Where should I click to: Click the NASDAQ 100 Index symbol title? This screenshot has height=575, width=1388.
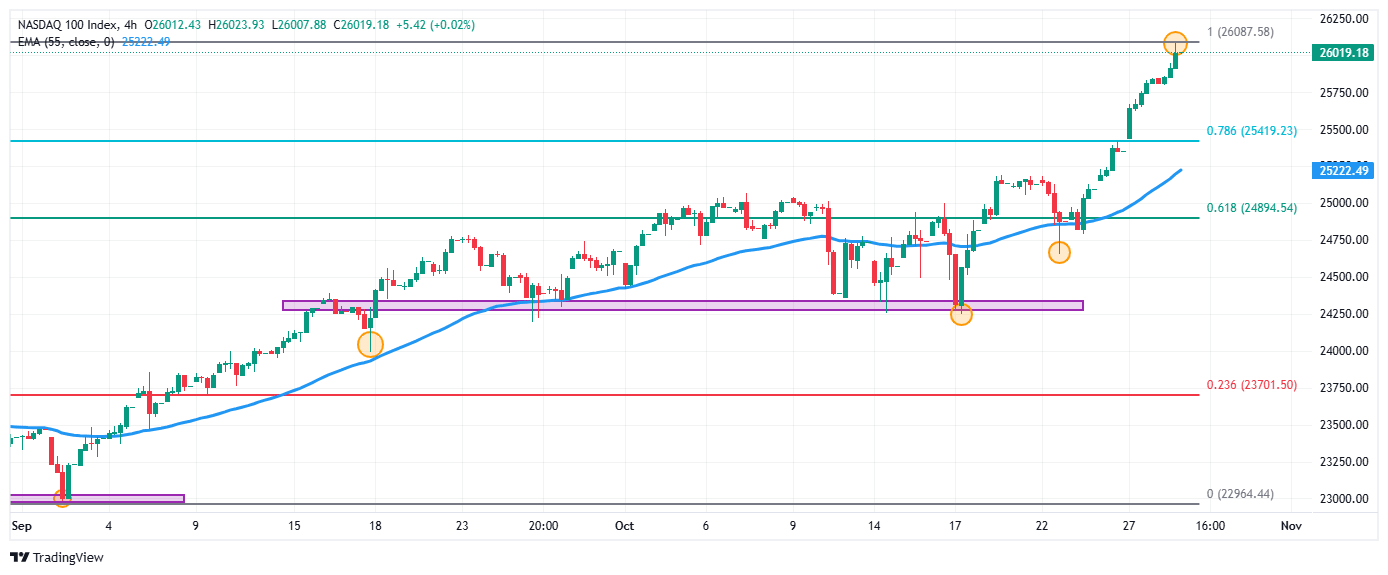tap(67, 24)
